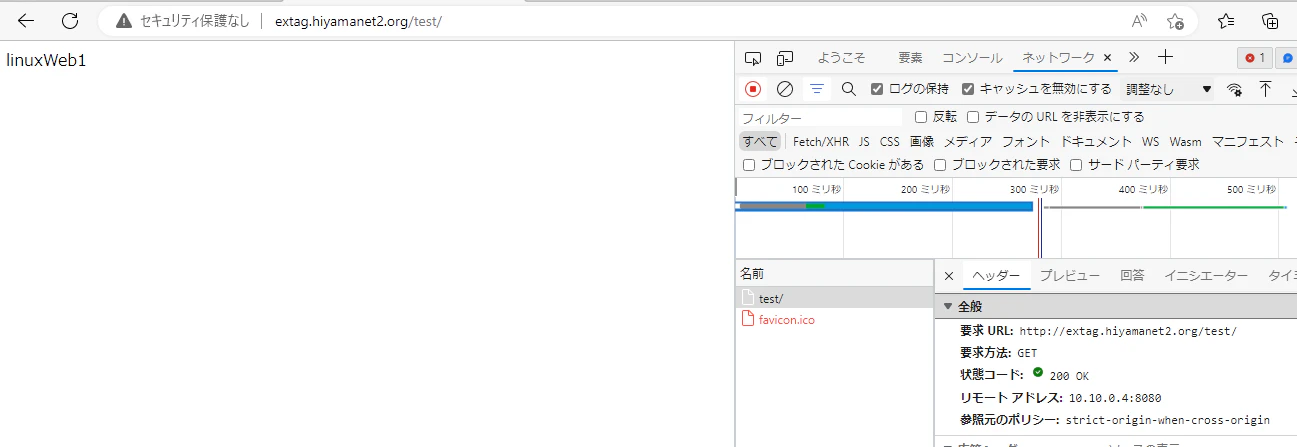Filter requests by 'WS'
Image resolution: width=1297 pixels, height=447 pixels.
(1151, 142)
